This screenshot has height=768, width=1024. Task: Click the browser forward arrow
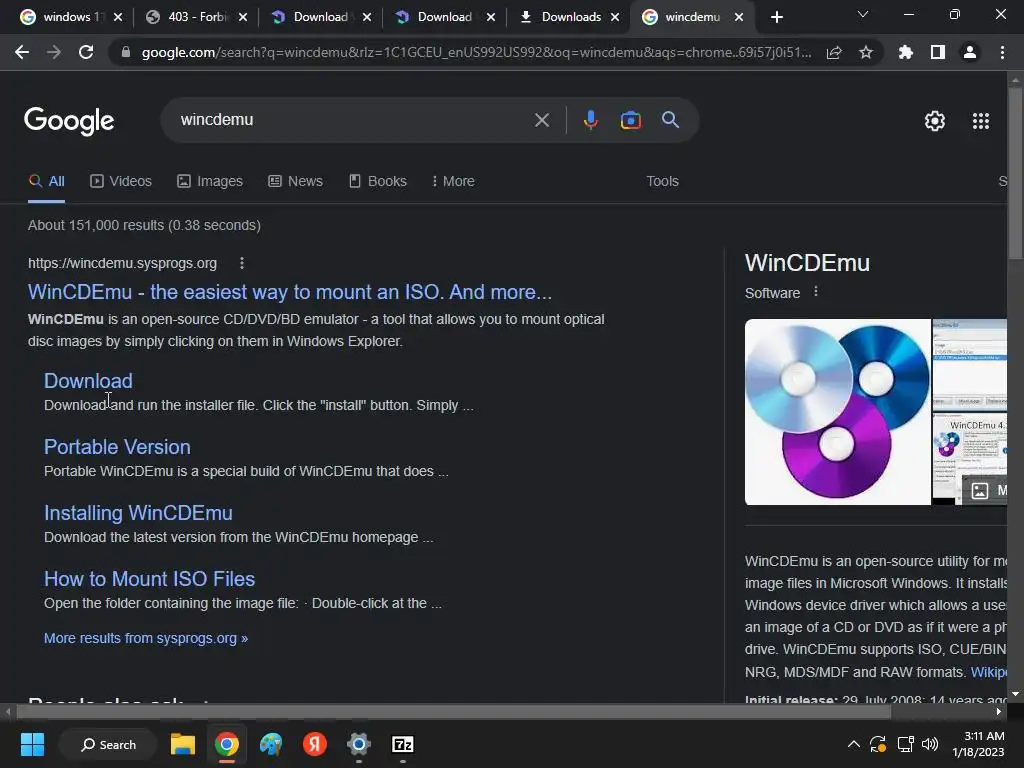(x=54, y=52)
